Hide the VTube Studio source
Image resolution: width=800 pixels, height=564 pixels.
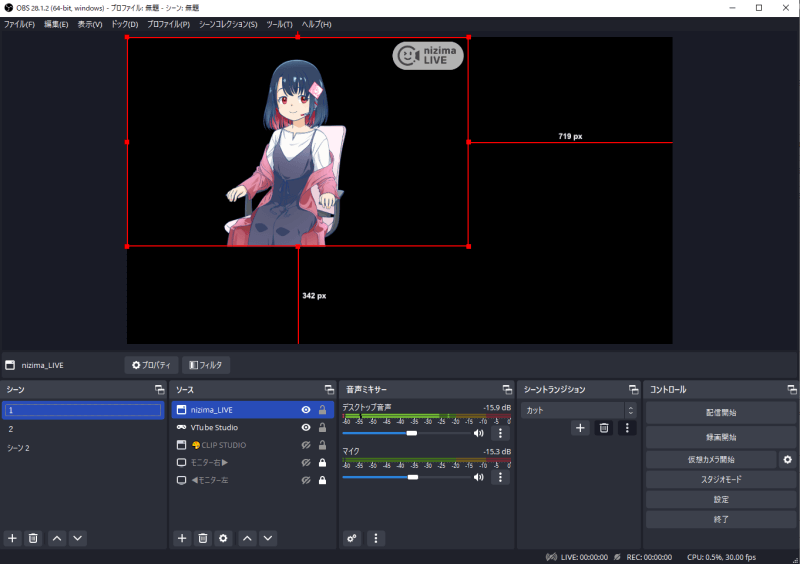coord(306,427)
